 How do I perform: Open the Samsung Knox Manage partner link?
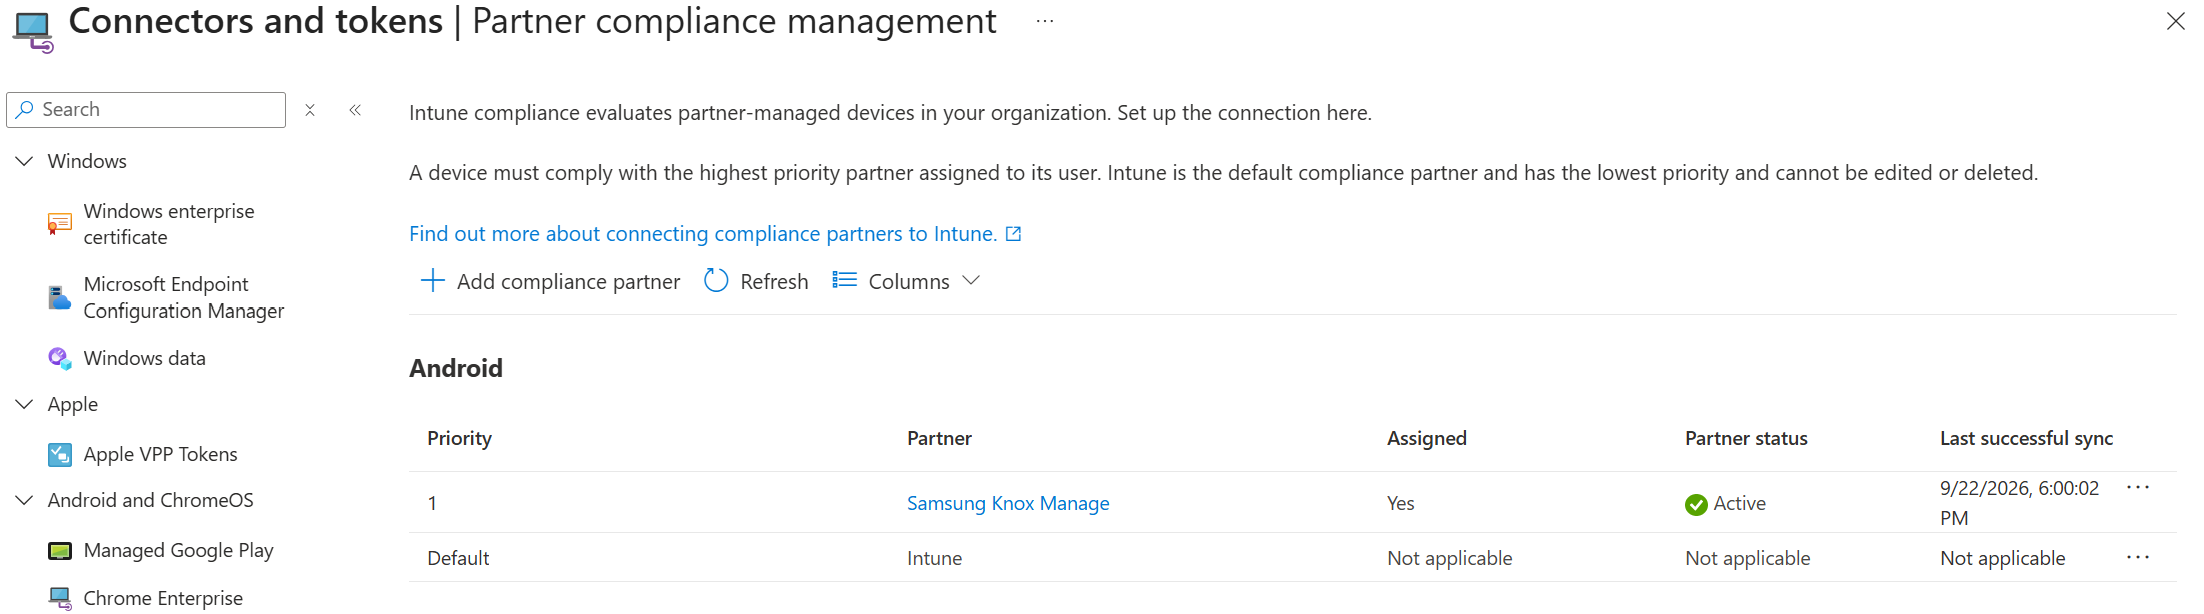(1008, 503)
